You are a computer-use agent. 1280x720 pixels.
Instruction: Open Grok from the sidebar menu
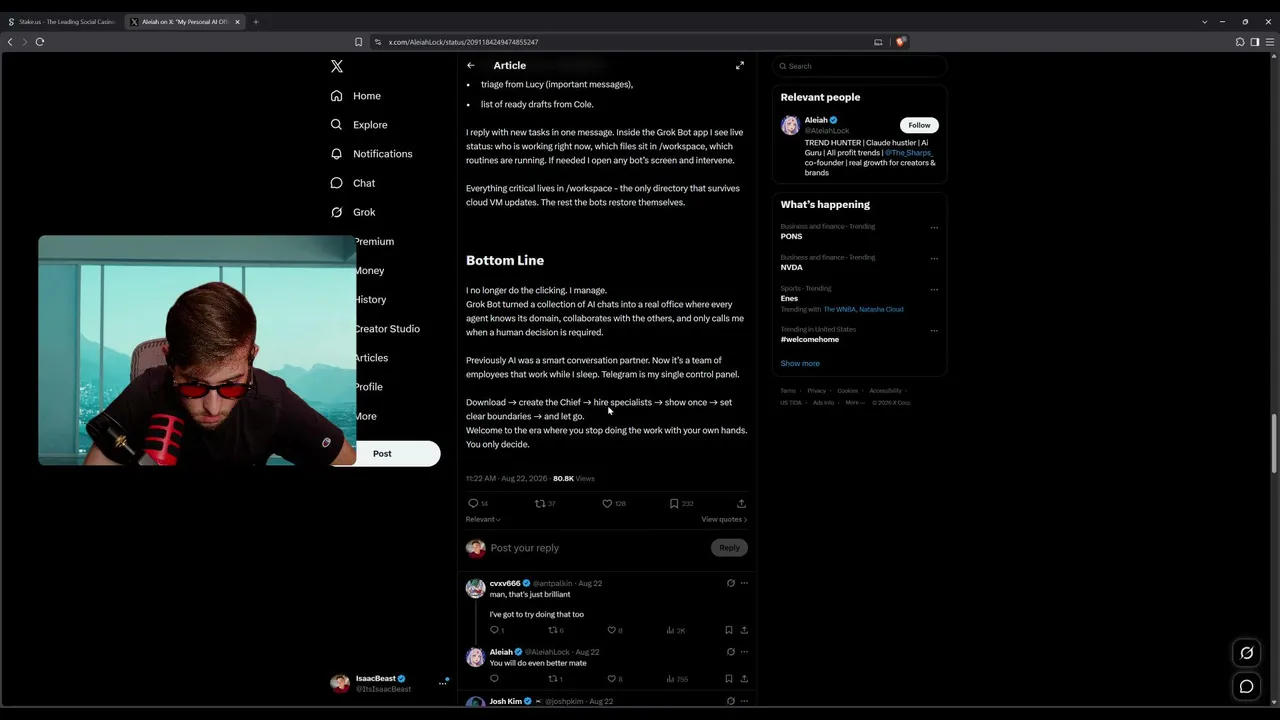coord(353,212)
